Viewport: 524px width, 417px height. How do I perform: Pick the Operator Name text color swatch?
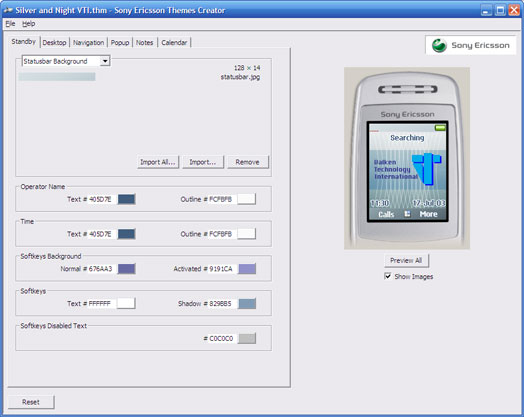[x=127, y=199]
